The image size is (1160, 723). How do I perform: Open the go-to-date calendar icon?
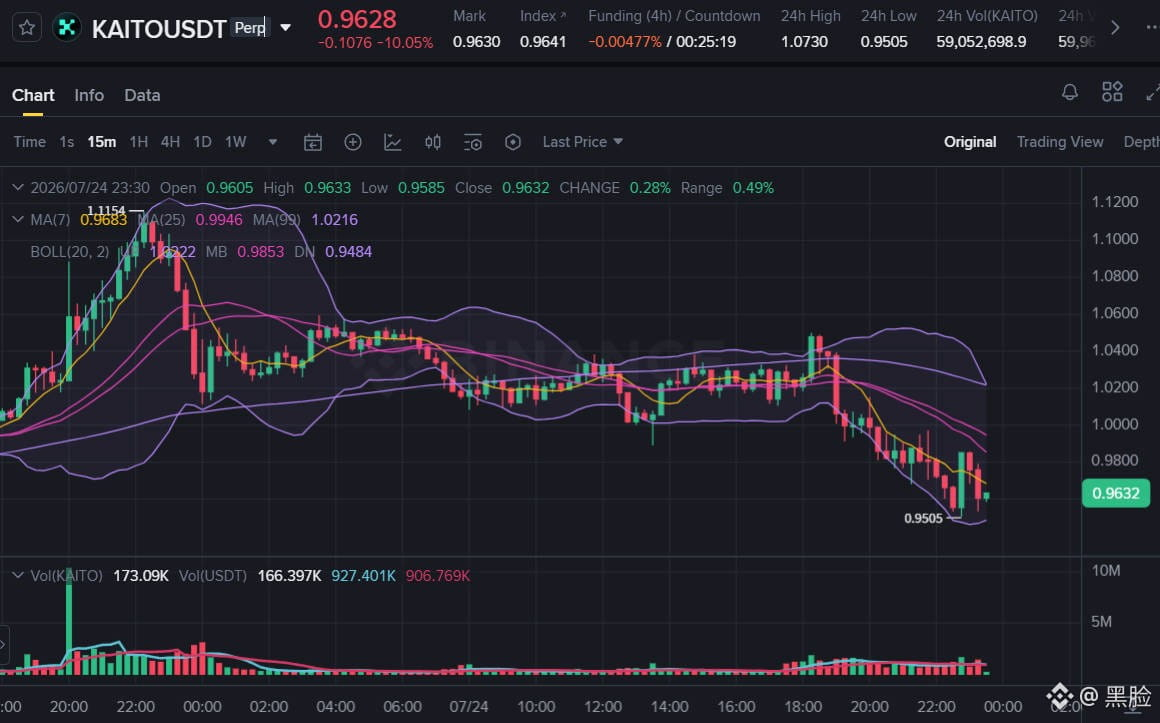(313, 142)
